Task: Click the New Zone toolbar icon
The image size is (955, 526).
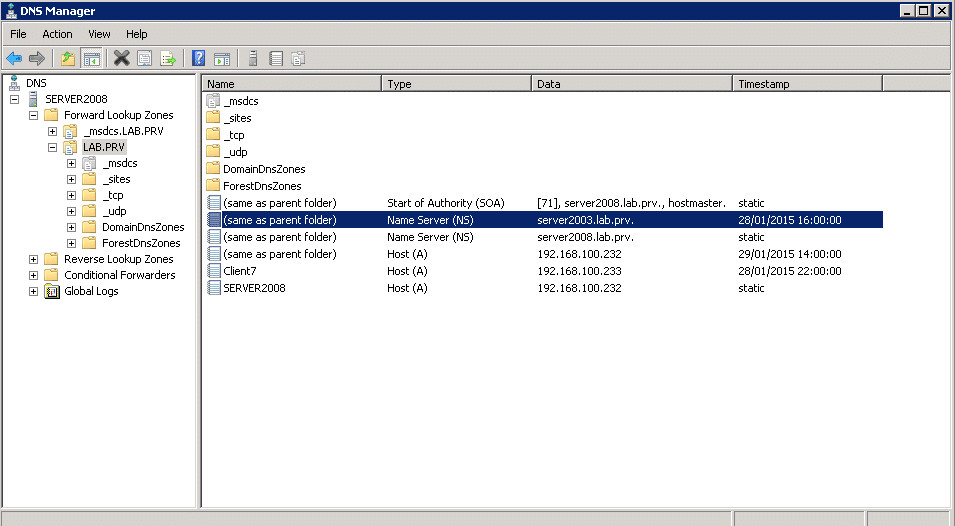Action: point(298,58)
